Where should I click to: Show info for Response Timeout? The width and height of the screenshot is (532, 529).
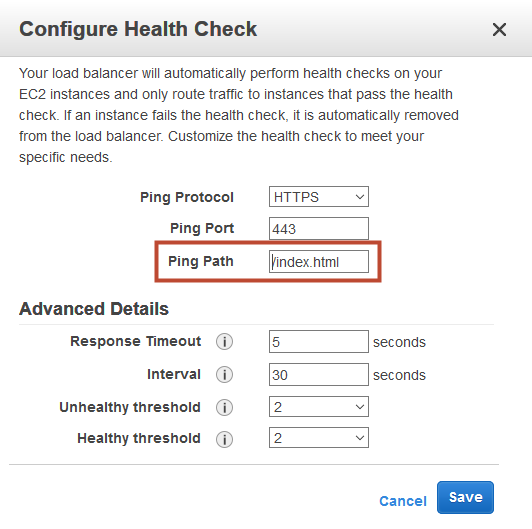(224, 341)
